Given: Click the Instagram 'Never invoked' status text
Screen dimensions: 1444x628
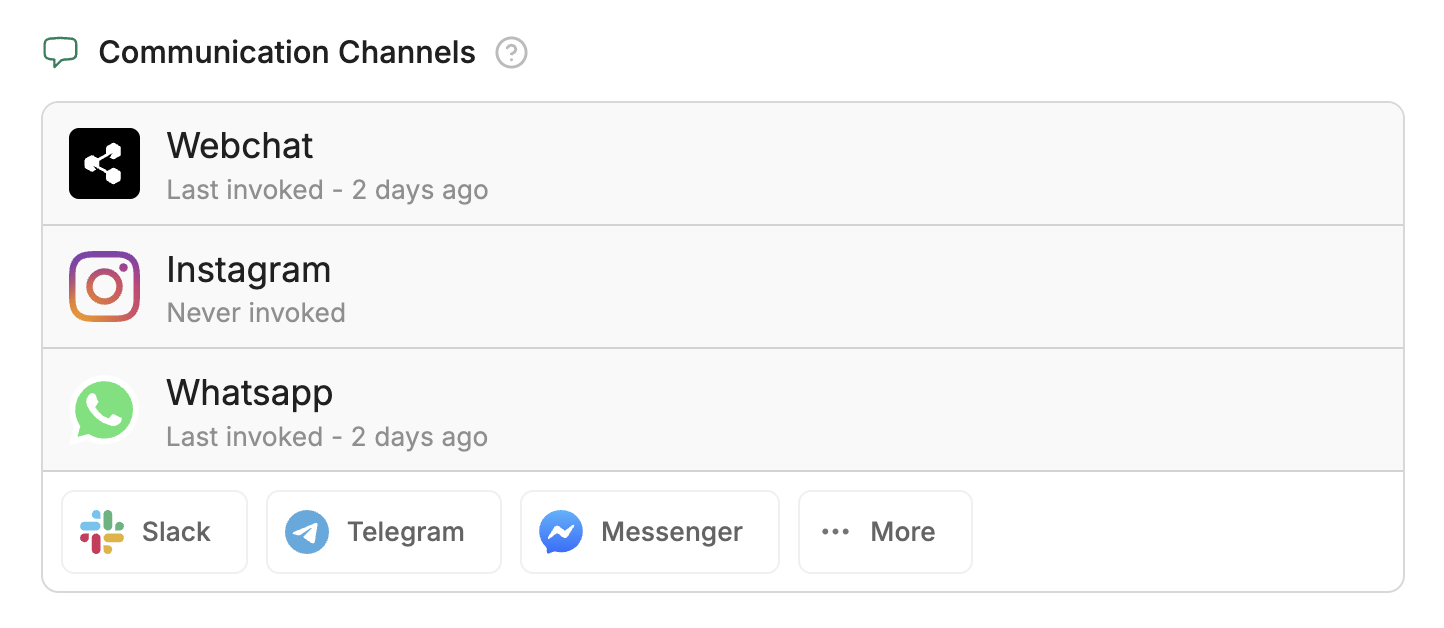Looking at the screenshot, I should tap(256, 312).
